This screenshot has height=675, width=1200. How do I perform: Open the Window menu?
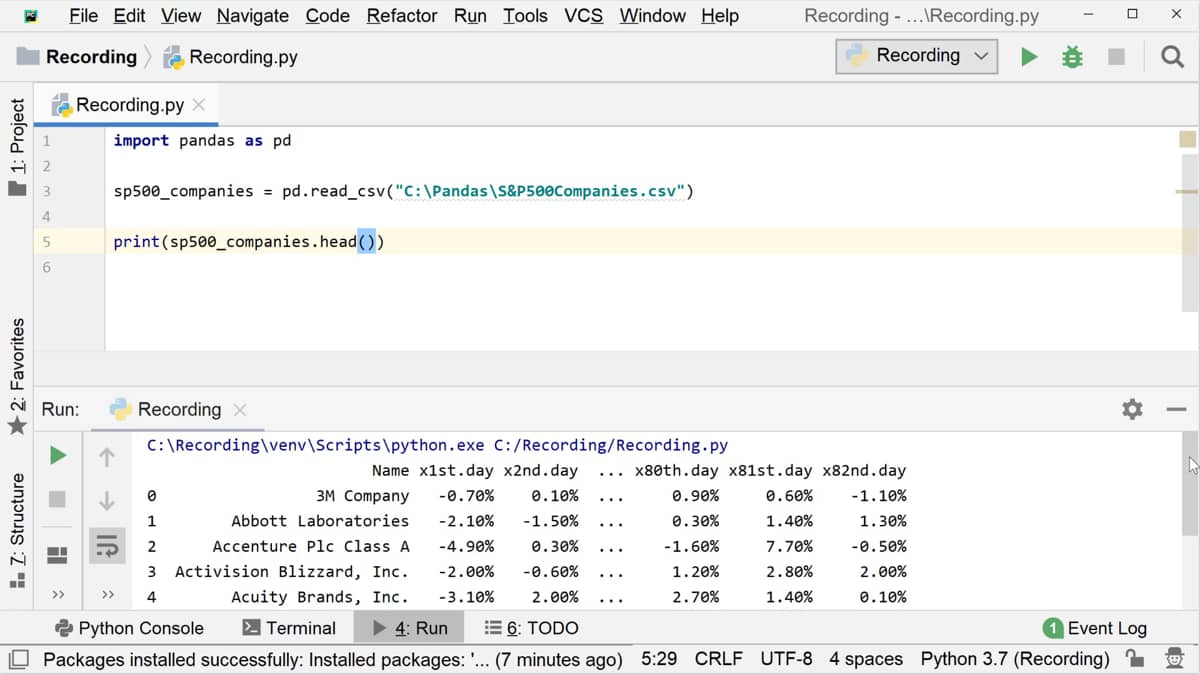(652, 16)
